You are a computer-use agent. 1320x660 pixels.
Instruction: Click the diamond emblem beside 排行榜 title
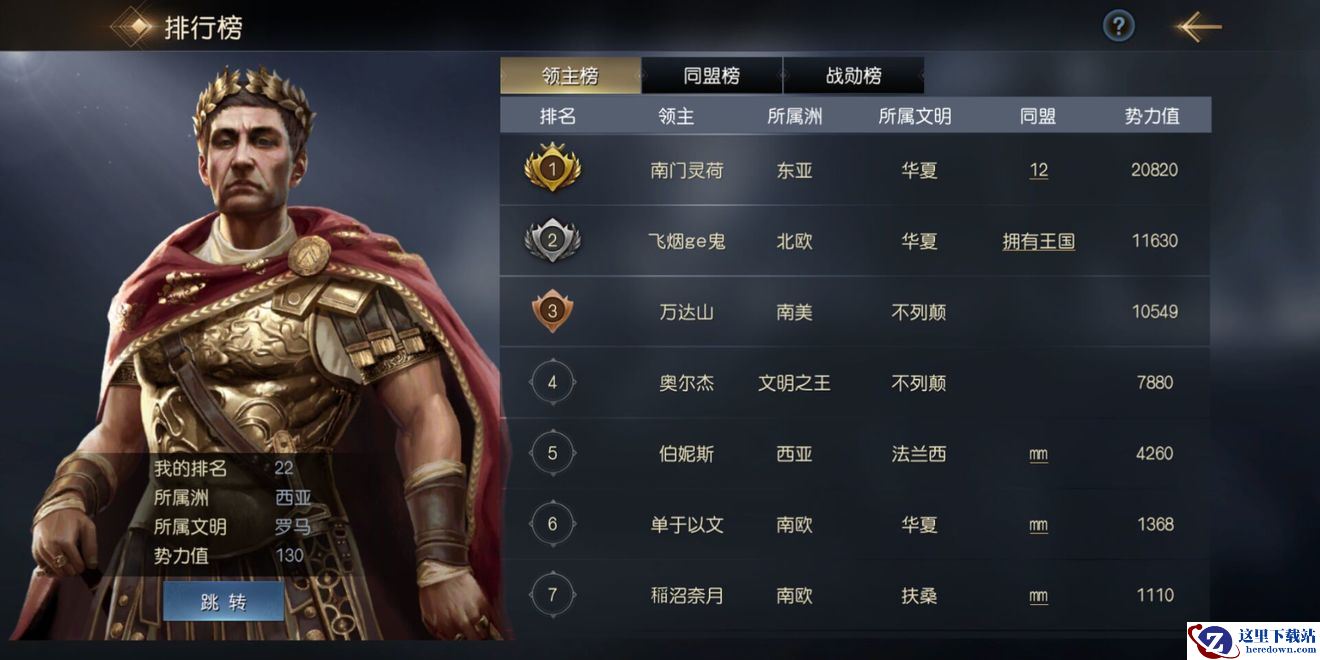(x=131, y=27)
